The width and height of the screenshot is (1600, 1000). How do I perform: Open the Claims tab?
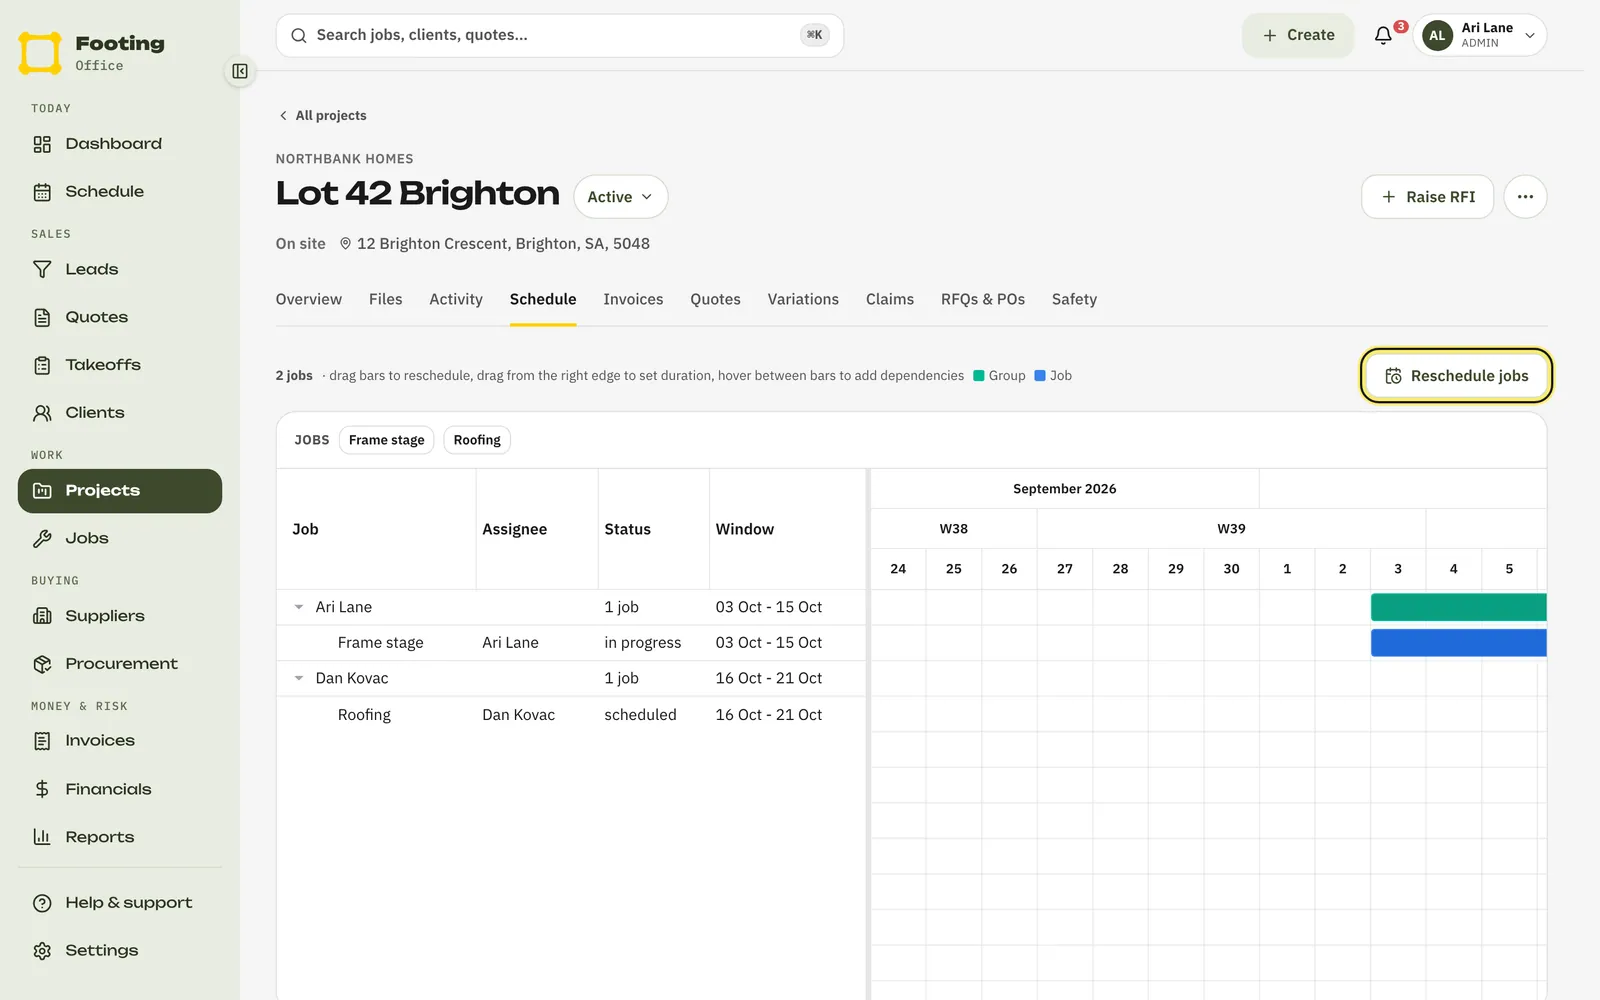tap(890, 299)
